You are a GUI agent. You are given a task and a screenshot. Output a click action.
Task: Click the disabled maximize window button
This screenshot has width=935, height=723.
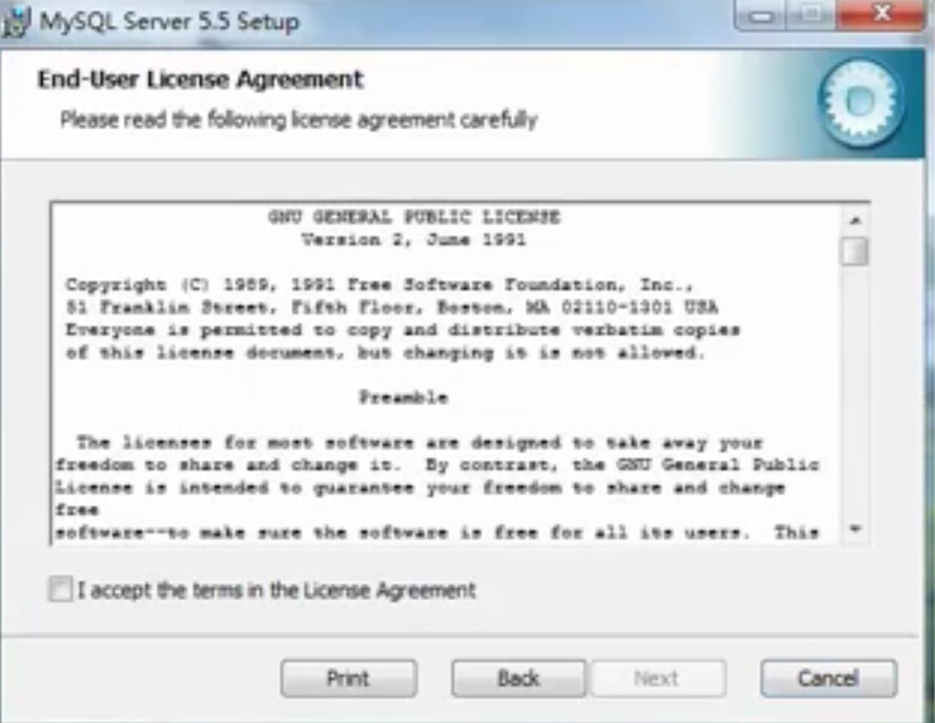[811, 16]
